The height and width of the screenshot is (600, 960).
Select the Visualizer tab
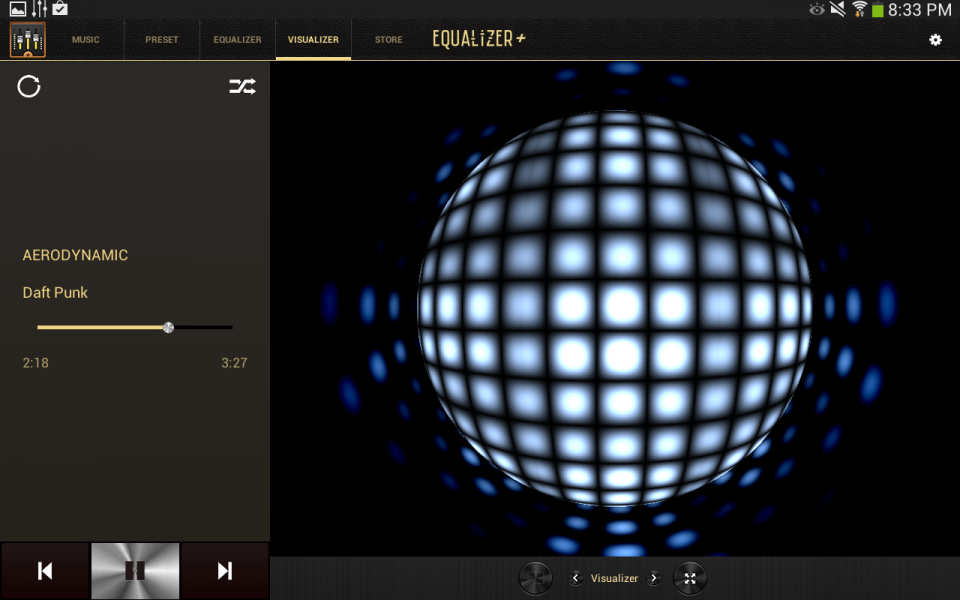tap(313, 40)
